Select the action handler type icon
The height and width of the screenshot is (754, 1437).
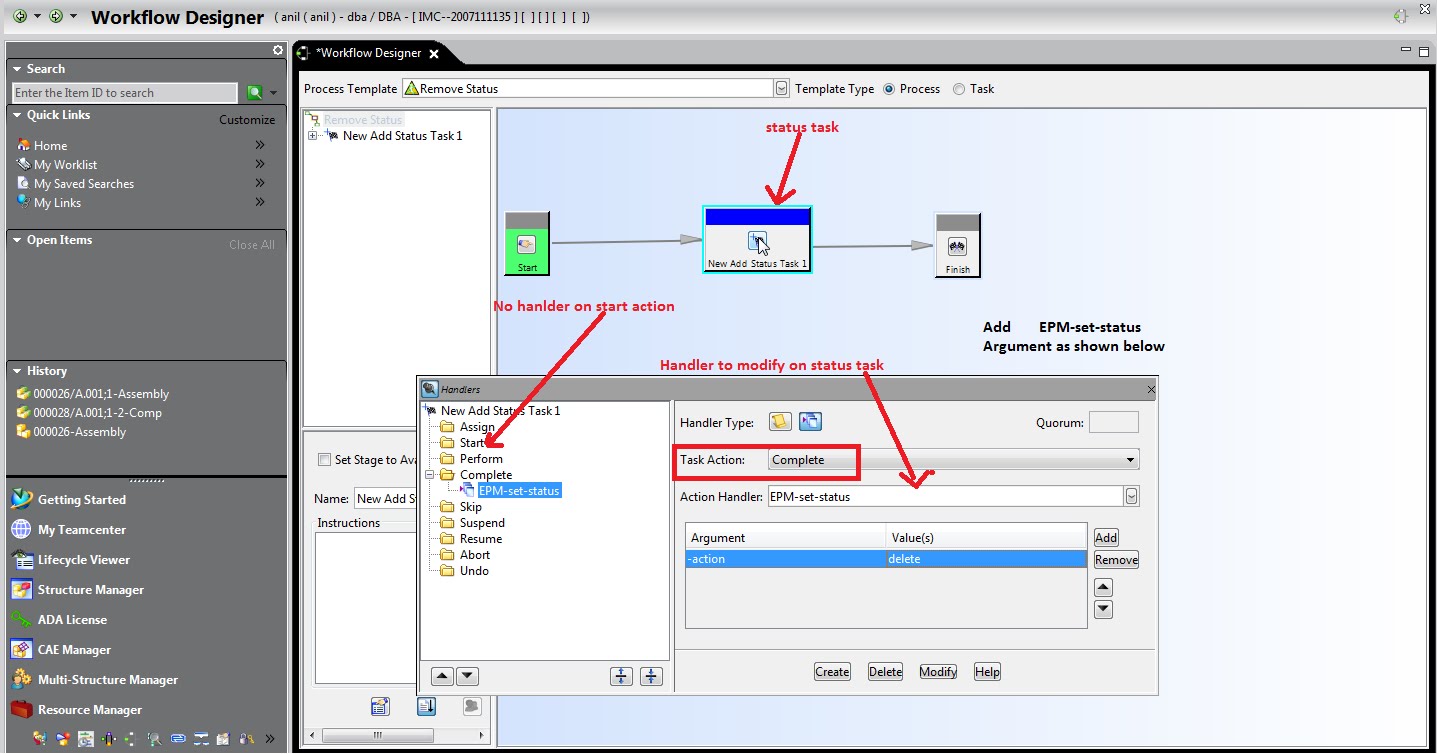tap(810, 421)
